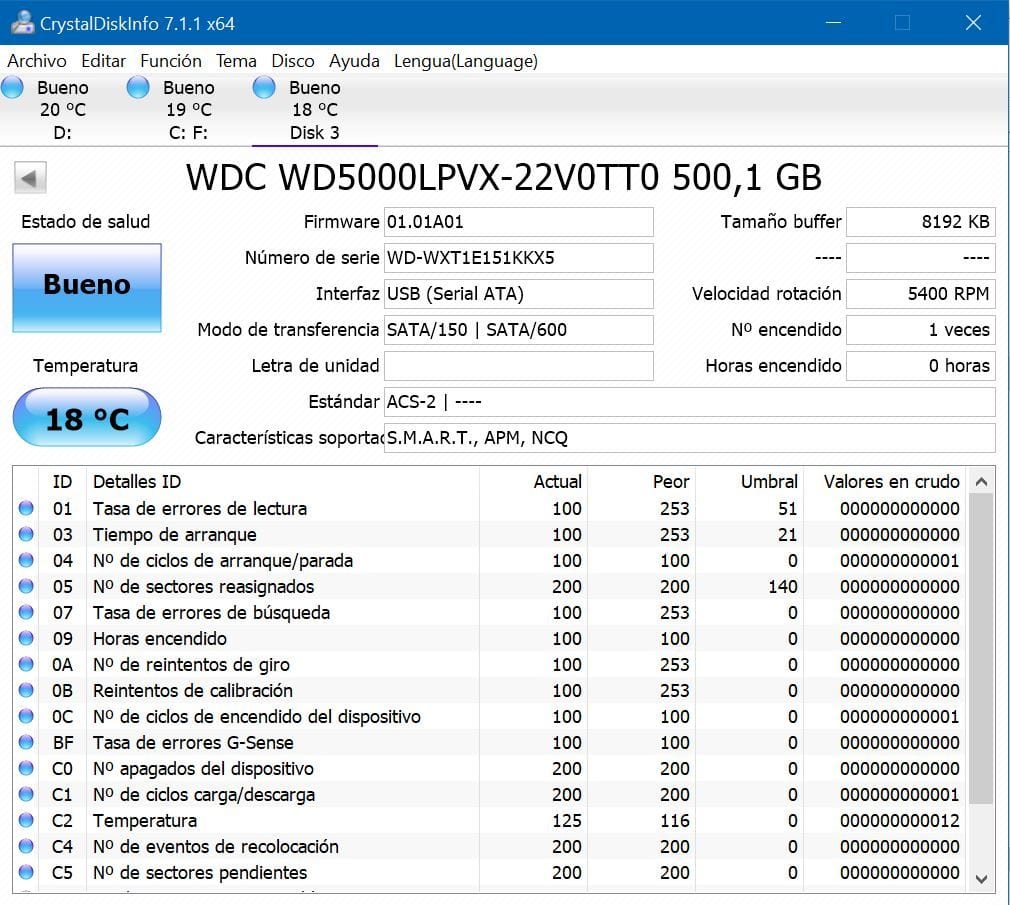The height and width of the screenshot is (905, 1010).
Task: Click the transfer mode field SATA/150 | SATA/600
Action: [519, 330]
